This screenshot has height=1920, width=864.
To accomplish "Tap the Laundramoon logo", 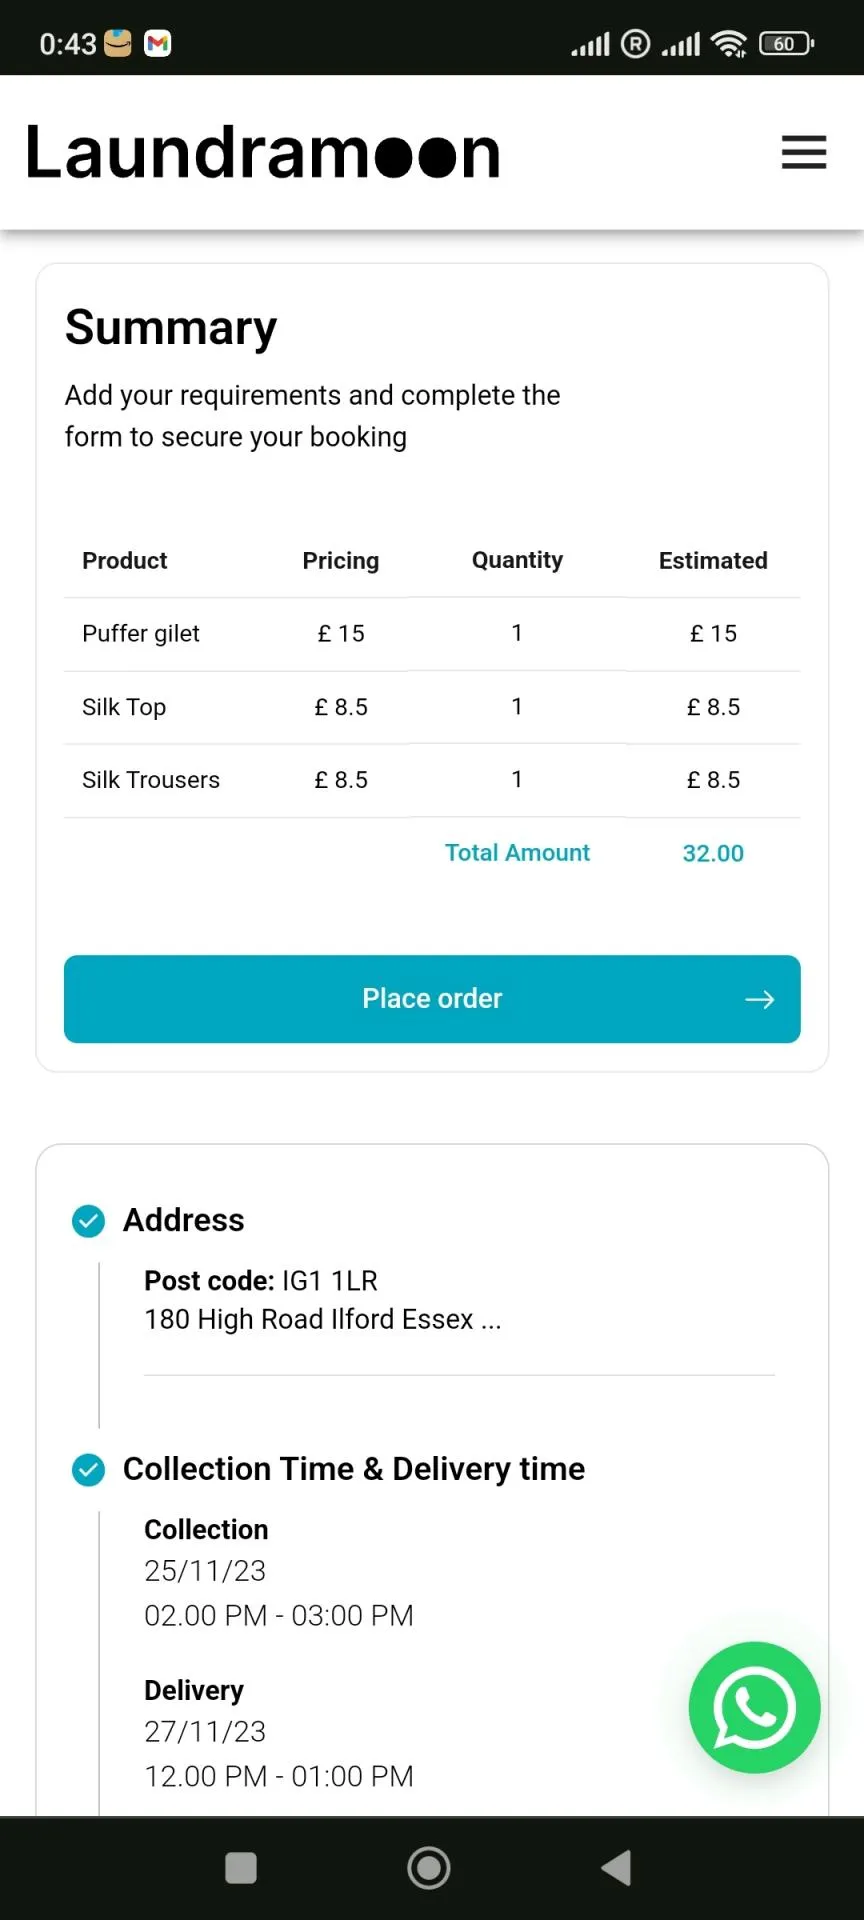I will 262,153.
